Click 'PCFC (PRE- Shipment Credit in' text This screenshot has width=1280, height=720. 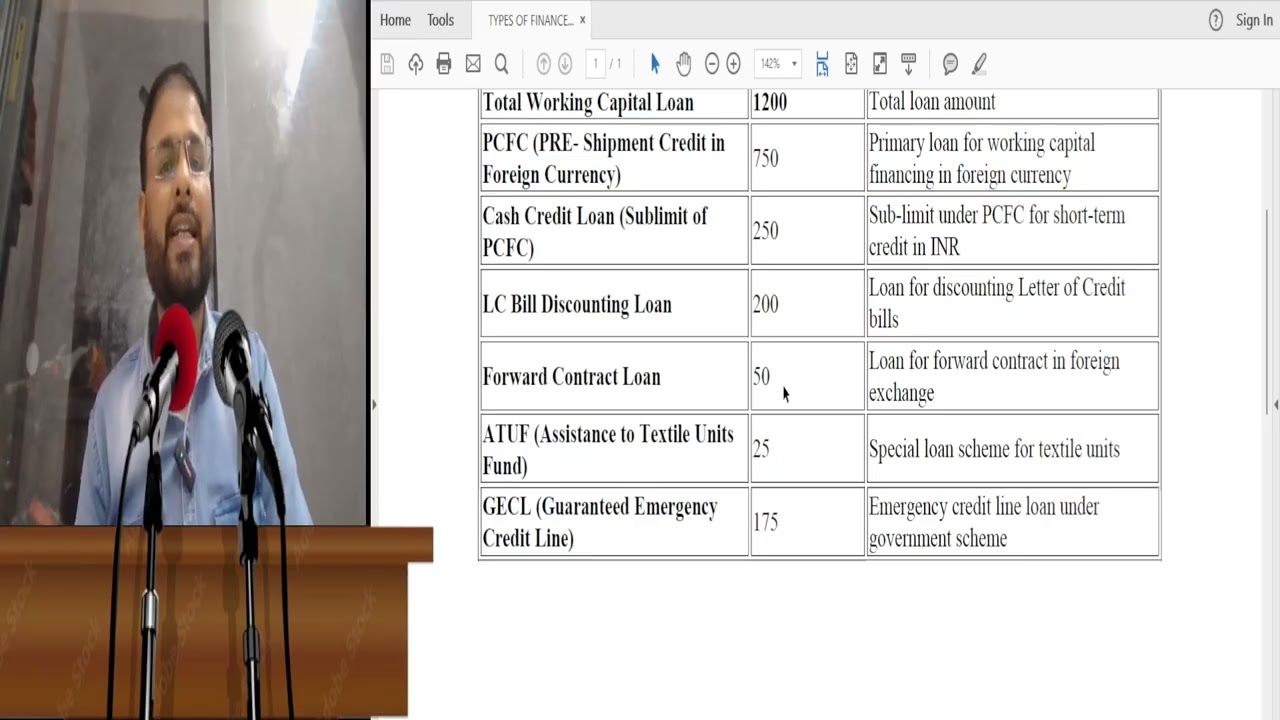(x=604, y=143)
